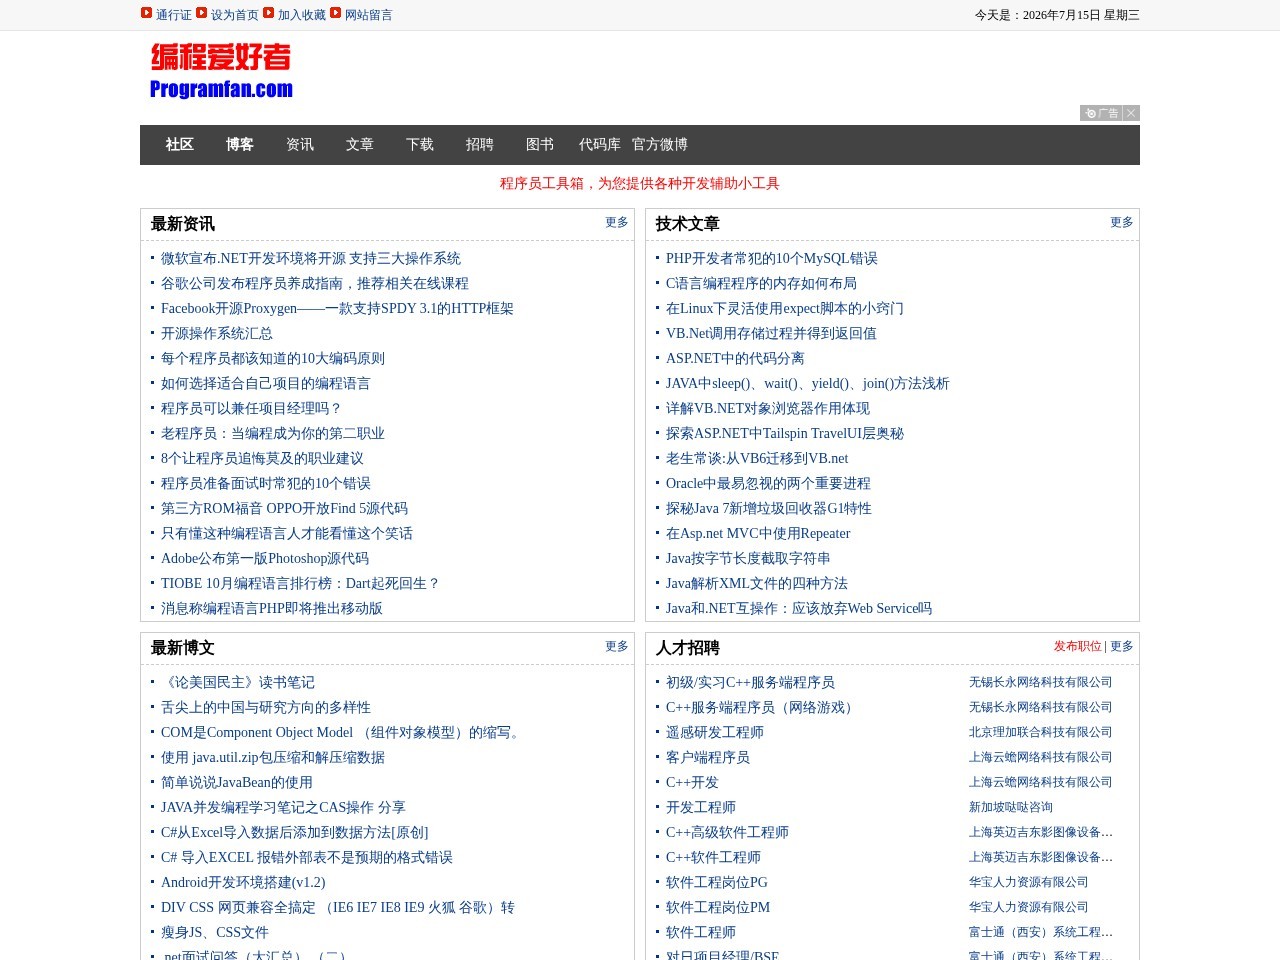Click the red icon beside 网站留言
This screenshot has height=960, width=1280.
335,13
